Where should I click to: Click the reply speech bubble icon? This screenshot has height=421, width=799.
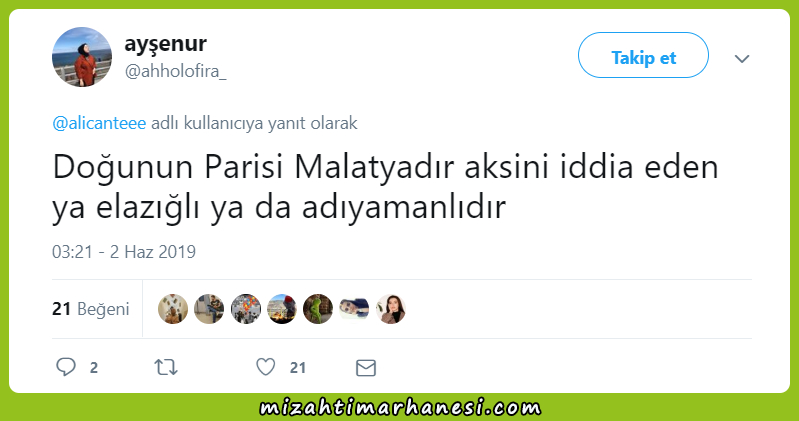[66, 367]
